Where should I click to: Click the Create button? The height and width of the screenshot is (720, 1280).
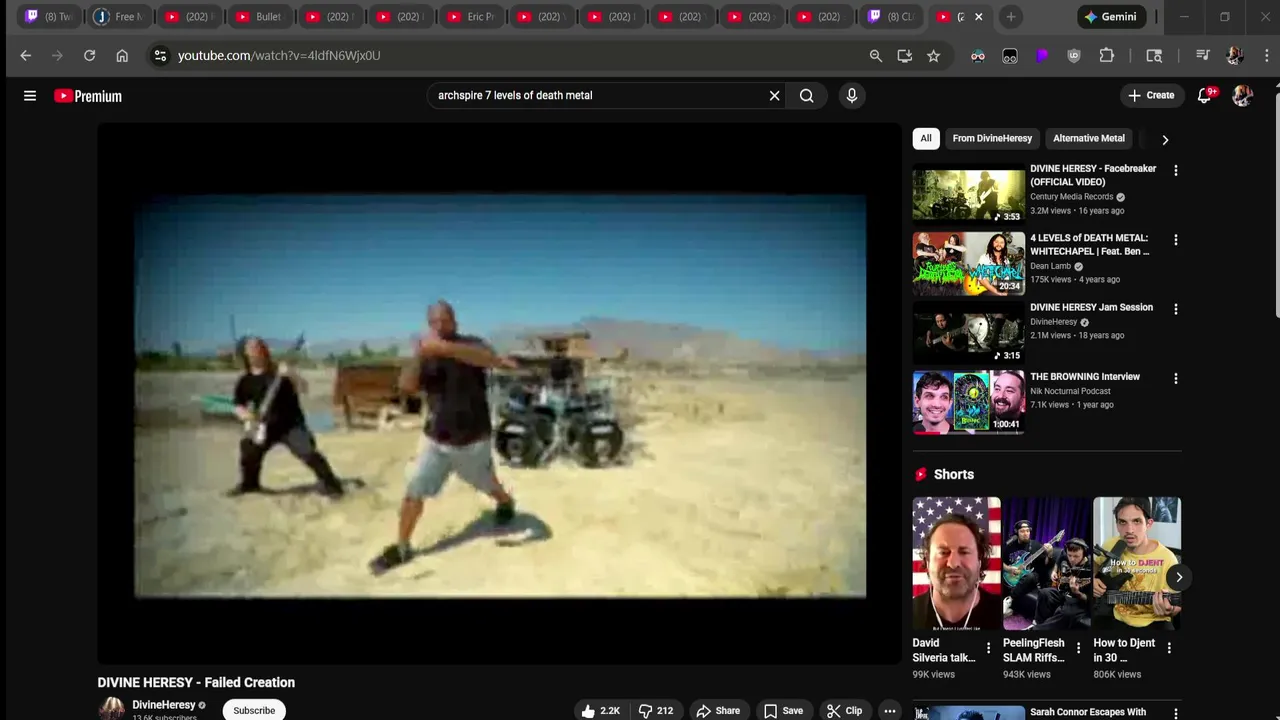coord(1151,96)
